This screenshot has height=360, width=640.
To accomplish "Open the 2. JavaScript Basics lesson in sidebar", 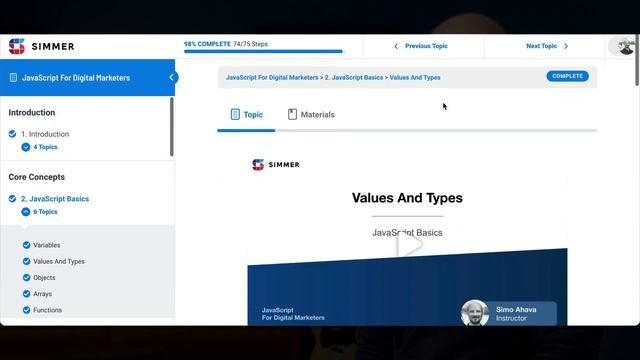I will pyautogui.click(x=55, y=199).
